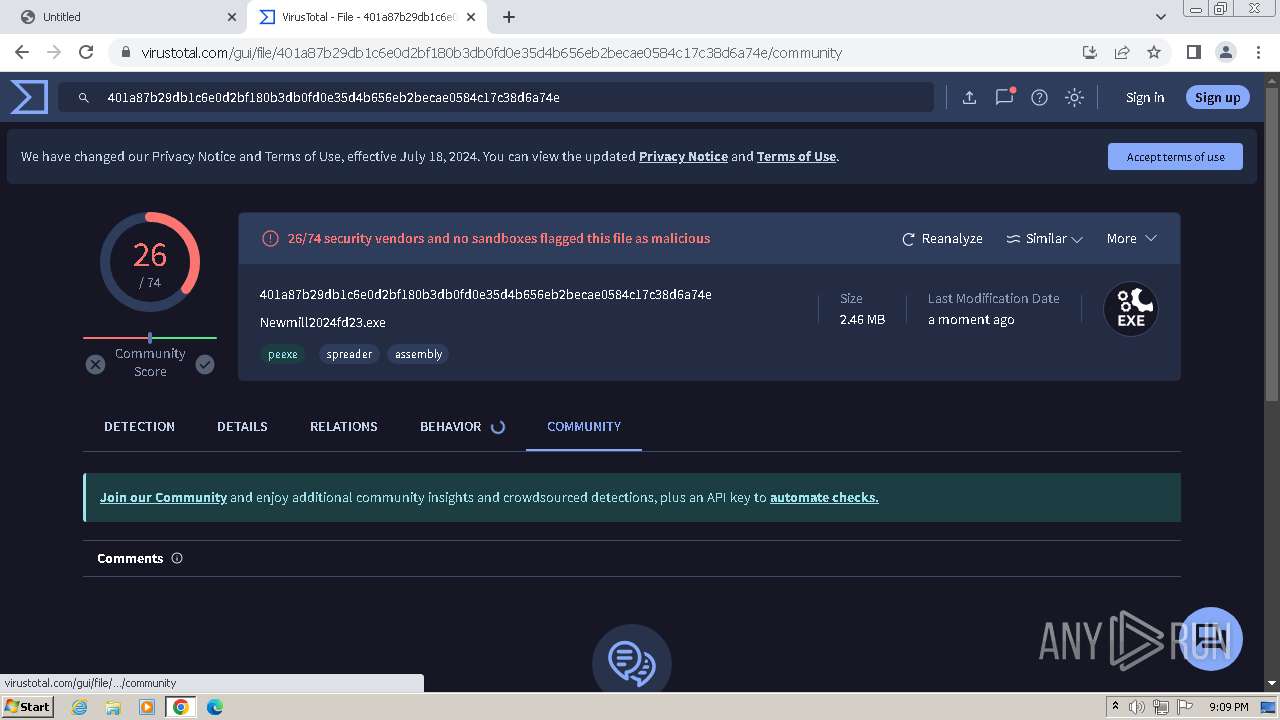The image size is (1280, 720).
Task: Switch to the BEHAVIOR tab
Action: (x=451, y=426)
